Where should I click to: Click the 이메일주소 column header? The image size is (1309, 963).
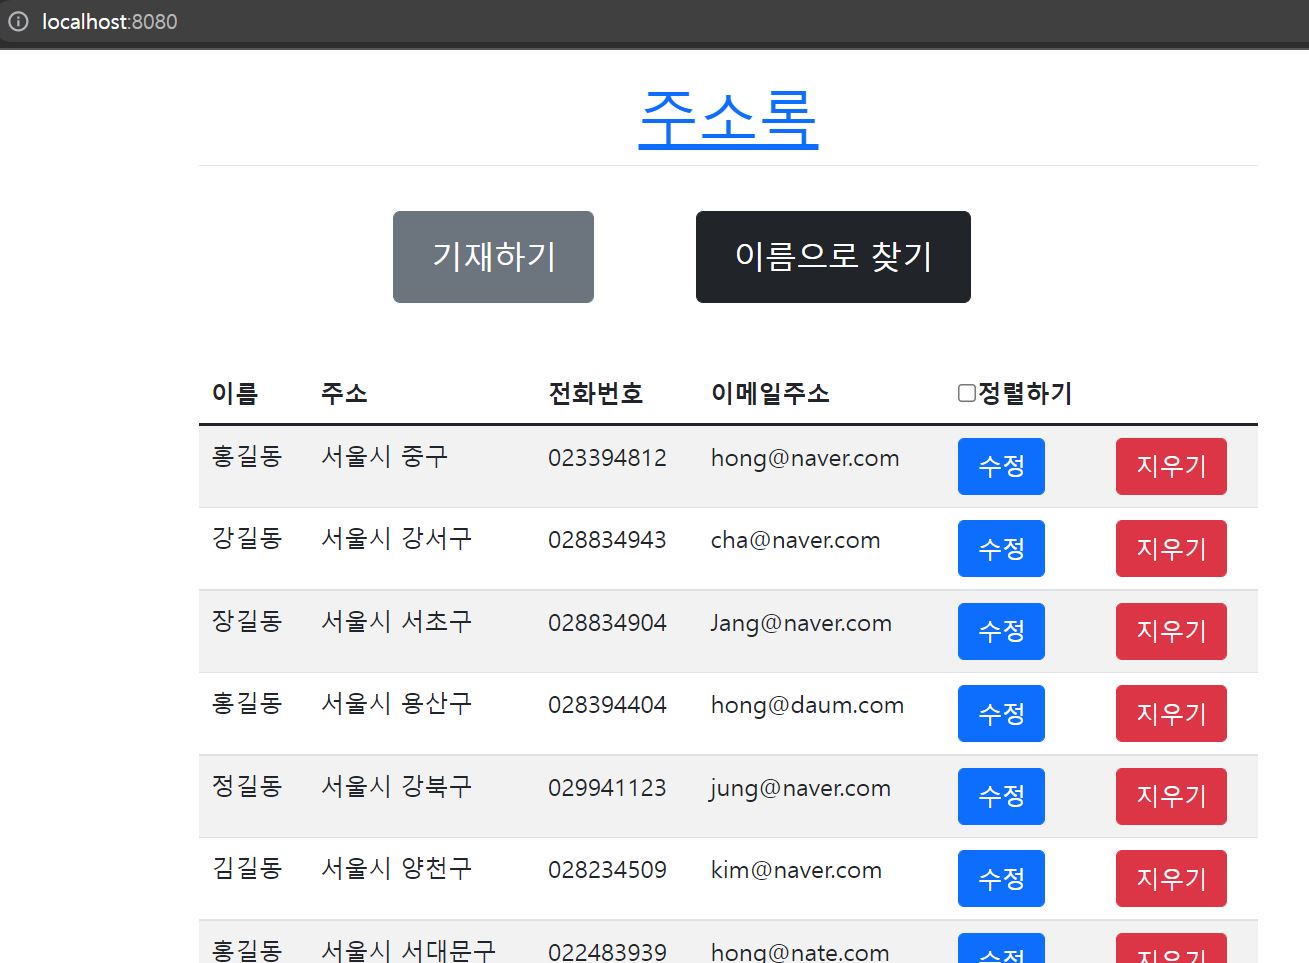click(x=770, y=393)
